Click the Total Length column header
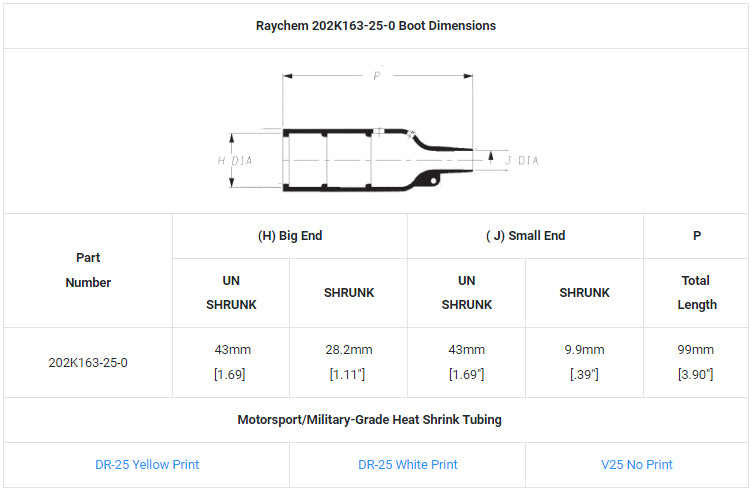The height and width of the screenshot is (493, 754). (x=696, y=292)
